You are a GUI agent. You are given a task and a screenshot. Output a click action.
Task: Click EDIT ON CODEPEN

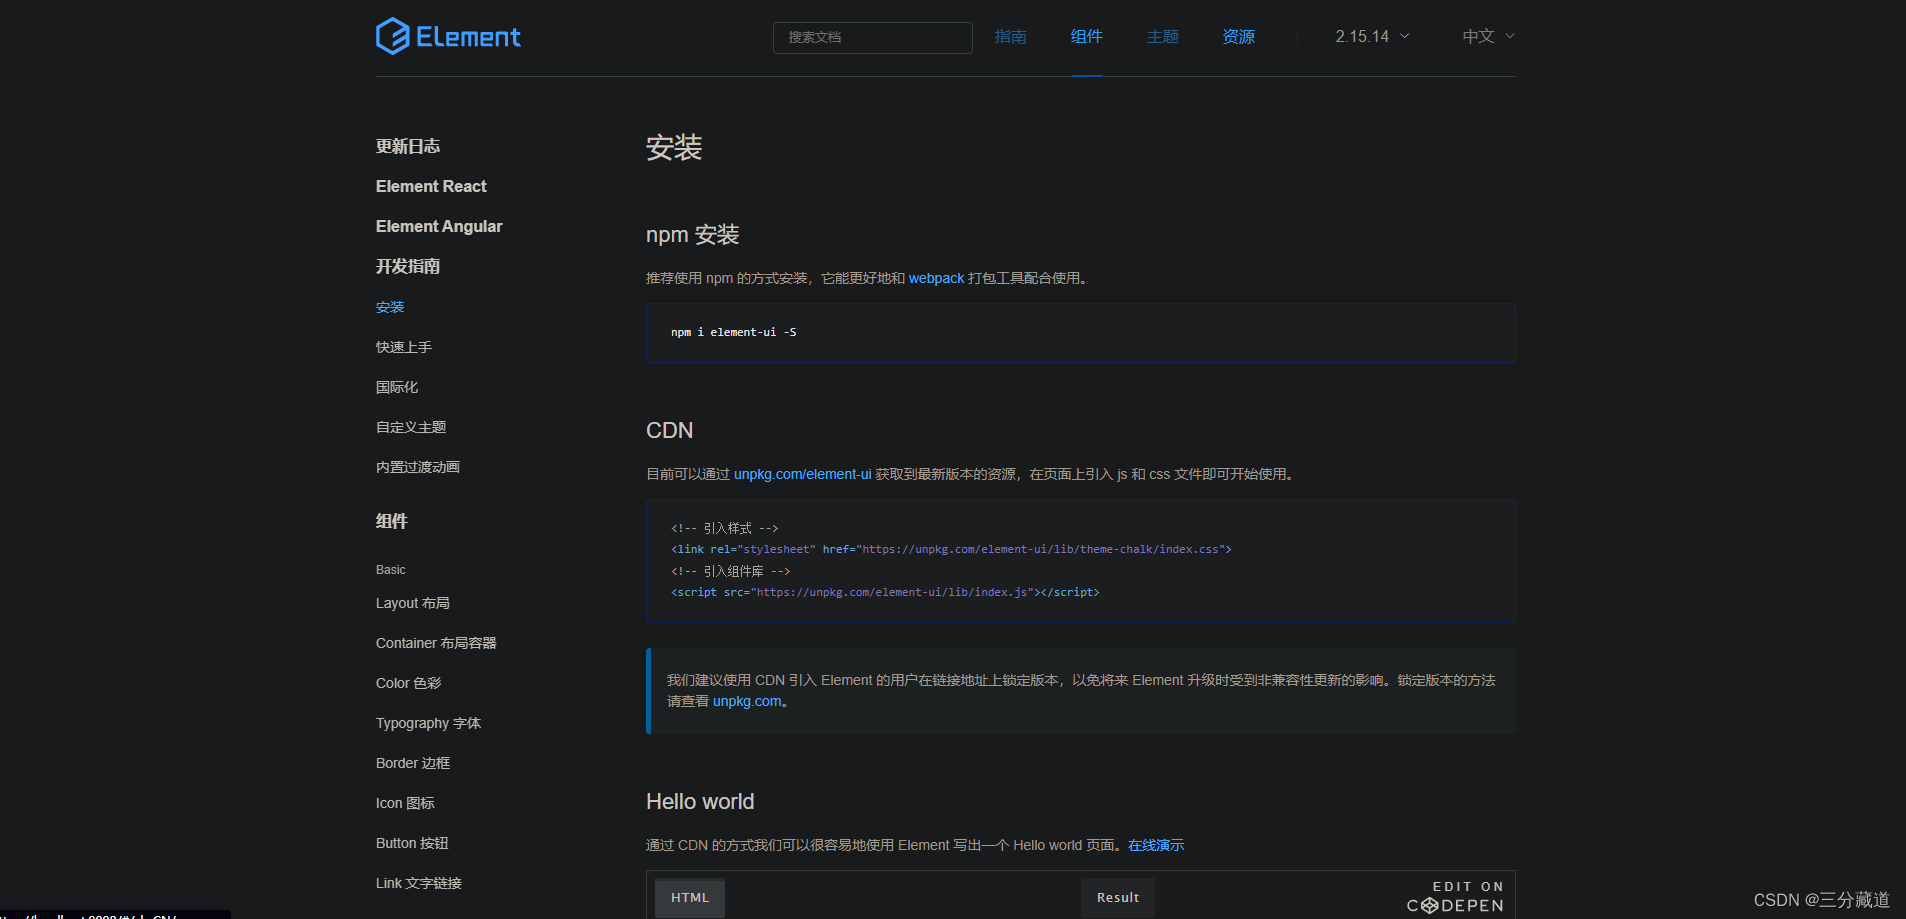[x=1455, y=896]
